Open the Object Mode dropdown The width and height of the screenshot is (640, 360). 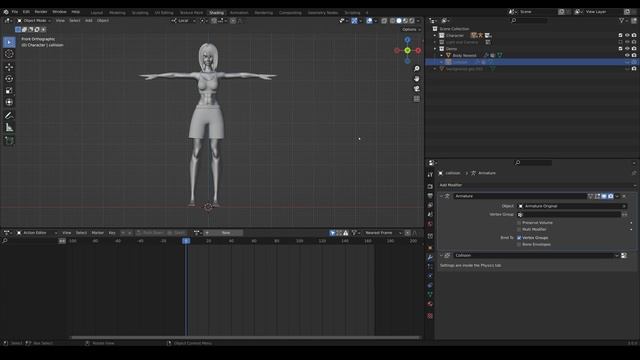pos(34,20)
